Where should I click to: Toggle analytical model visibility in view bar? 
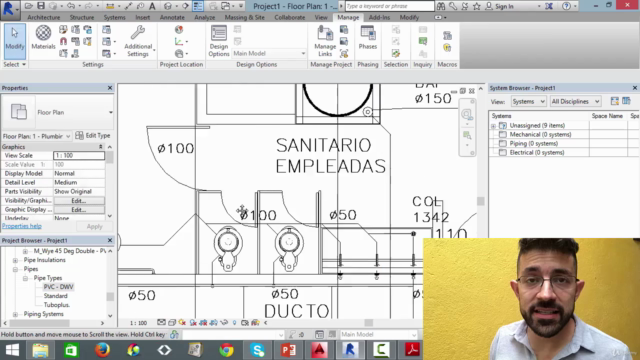[256, 322]
